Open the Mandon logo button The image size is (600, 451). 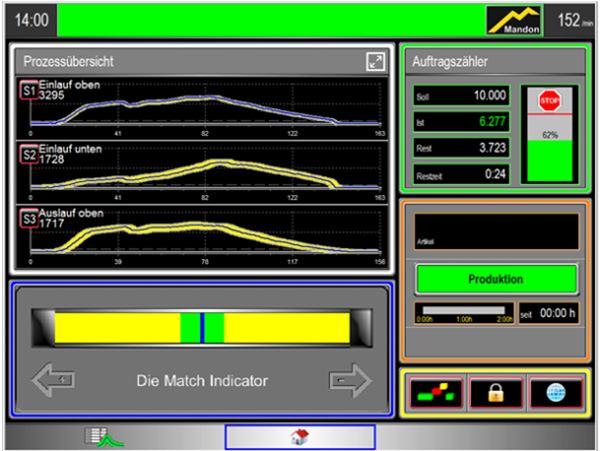[x=515, y=20]
